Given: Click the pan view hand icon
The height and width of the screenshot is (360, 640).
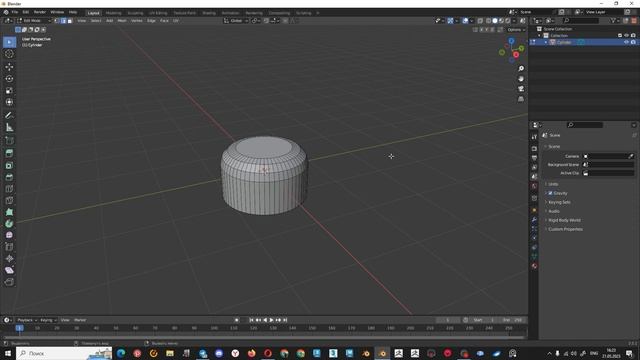Looking at the screenshot, I should (x=521, y=79).
